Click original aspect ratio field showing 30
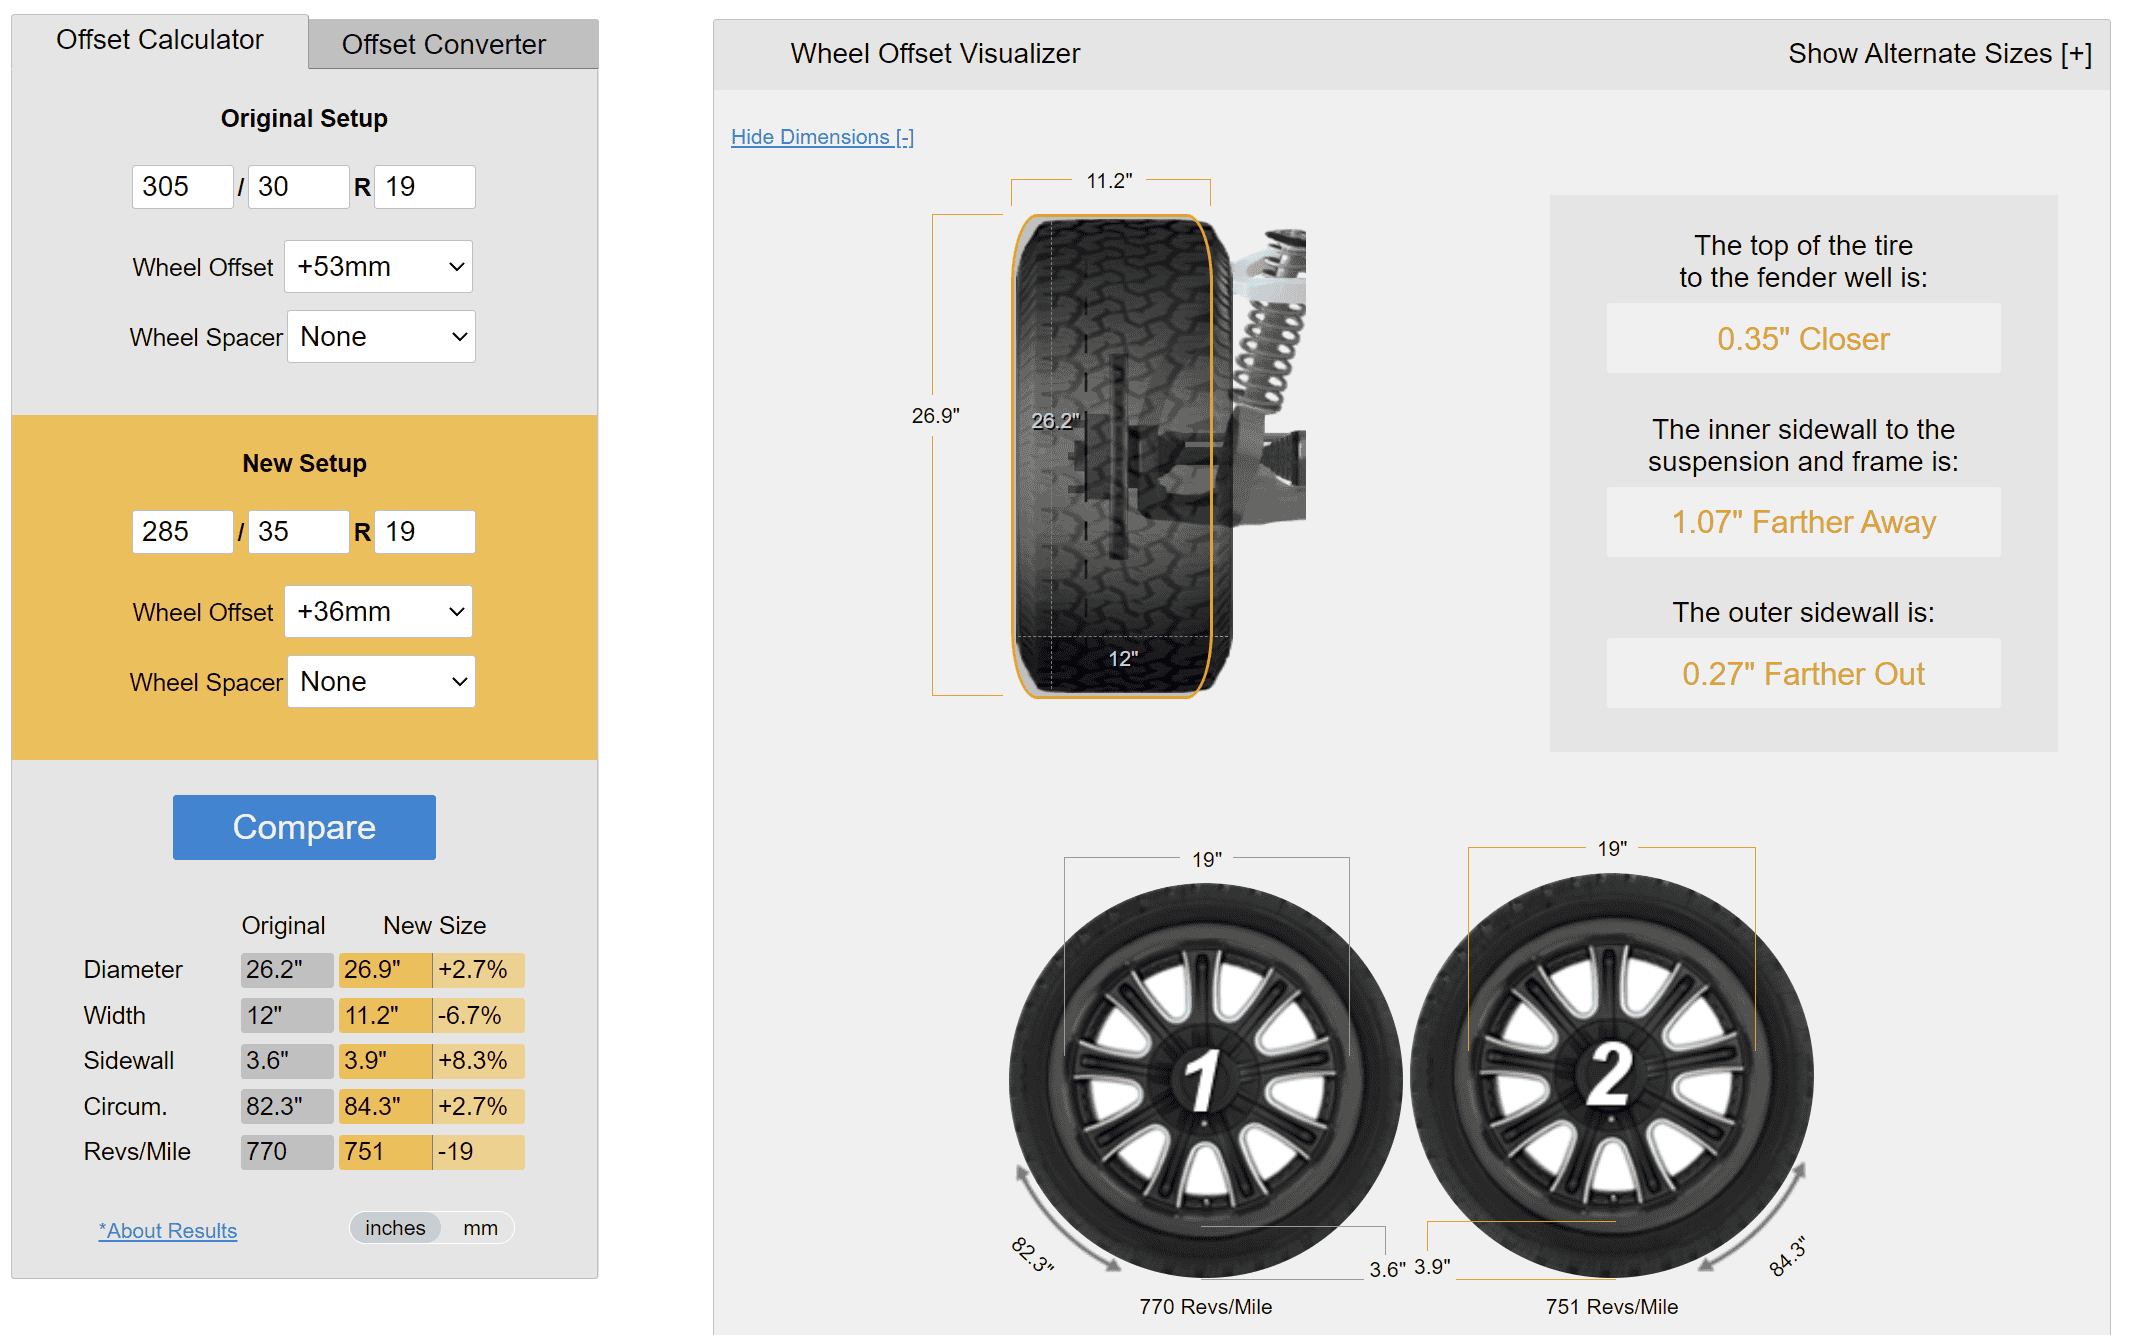The image size is (2135, 1335). (298, 187)
